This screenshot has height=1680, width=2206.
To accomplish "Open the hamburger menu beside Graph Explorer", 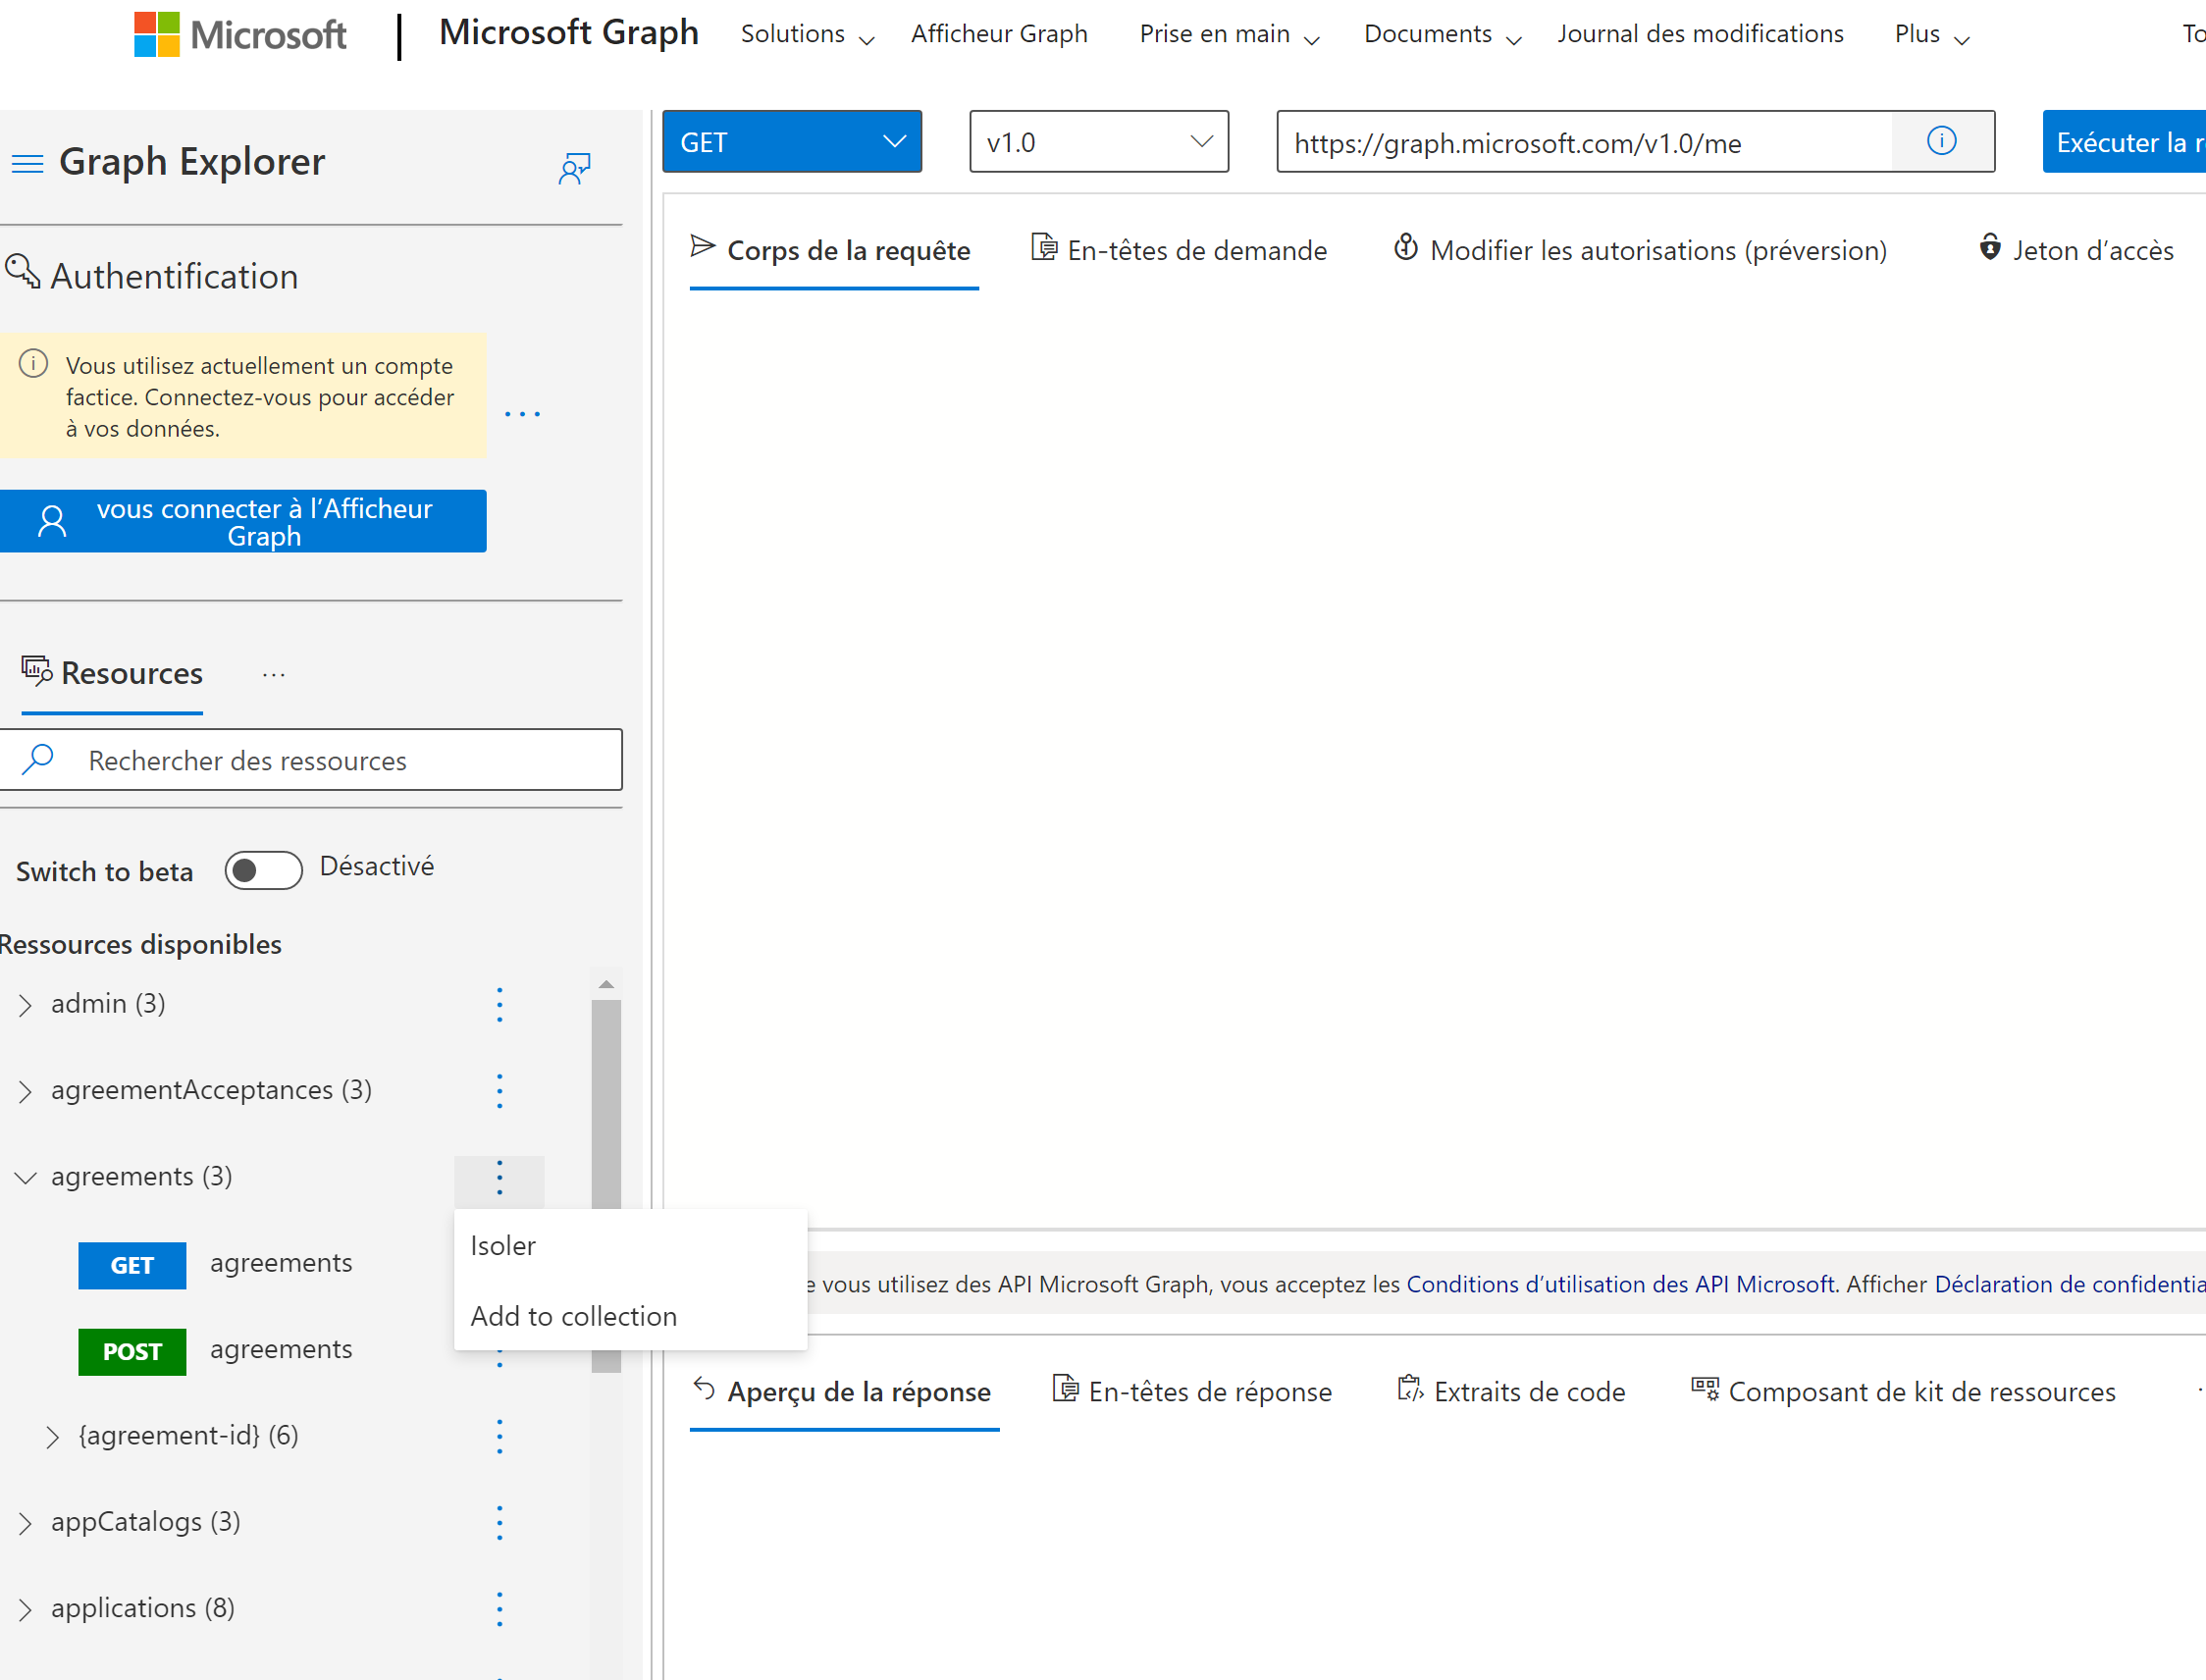I will tap(27, 162).
